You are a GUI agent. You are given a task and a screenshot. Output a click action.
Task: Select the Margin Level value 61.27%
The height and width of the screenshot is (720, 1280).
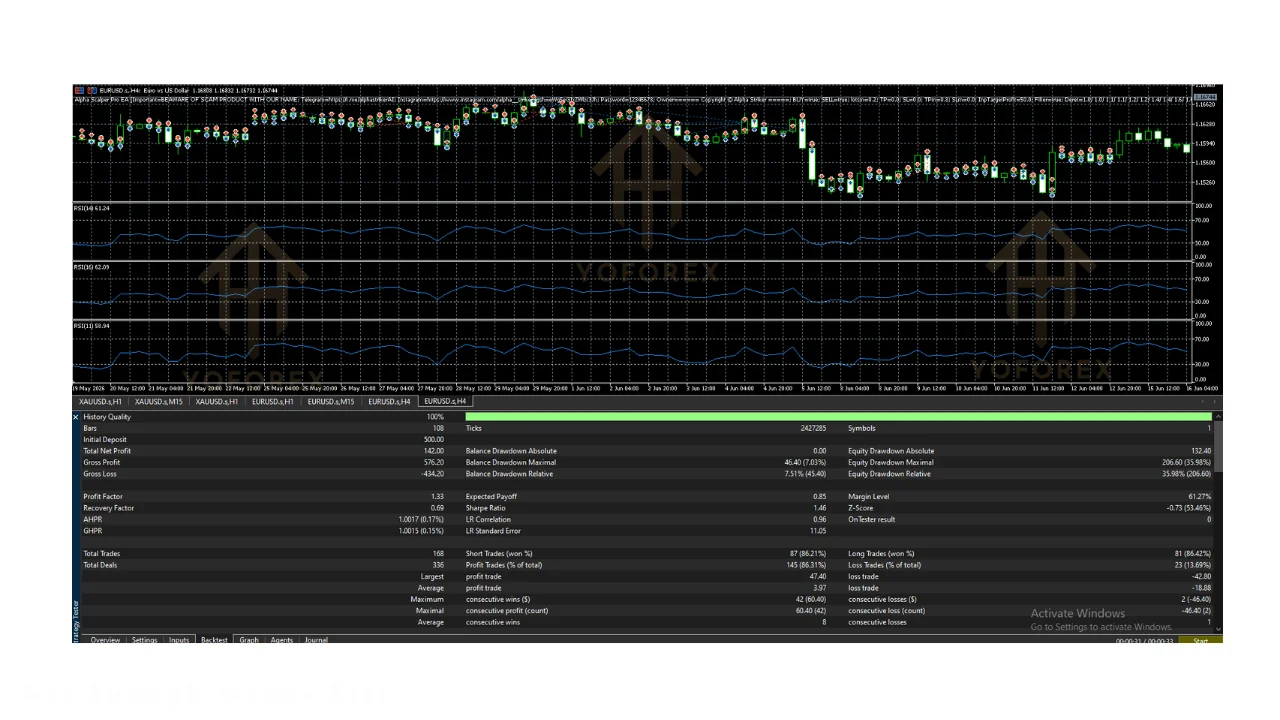point(1199,497)
